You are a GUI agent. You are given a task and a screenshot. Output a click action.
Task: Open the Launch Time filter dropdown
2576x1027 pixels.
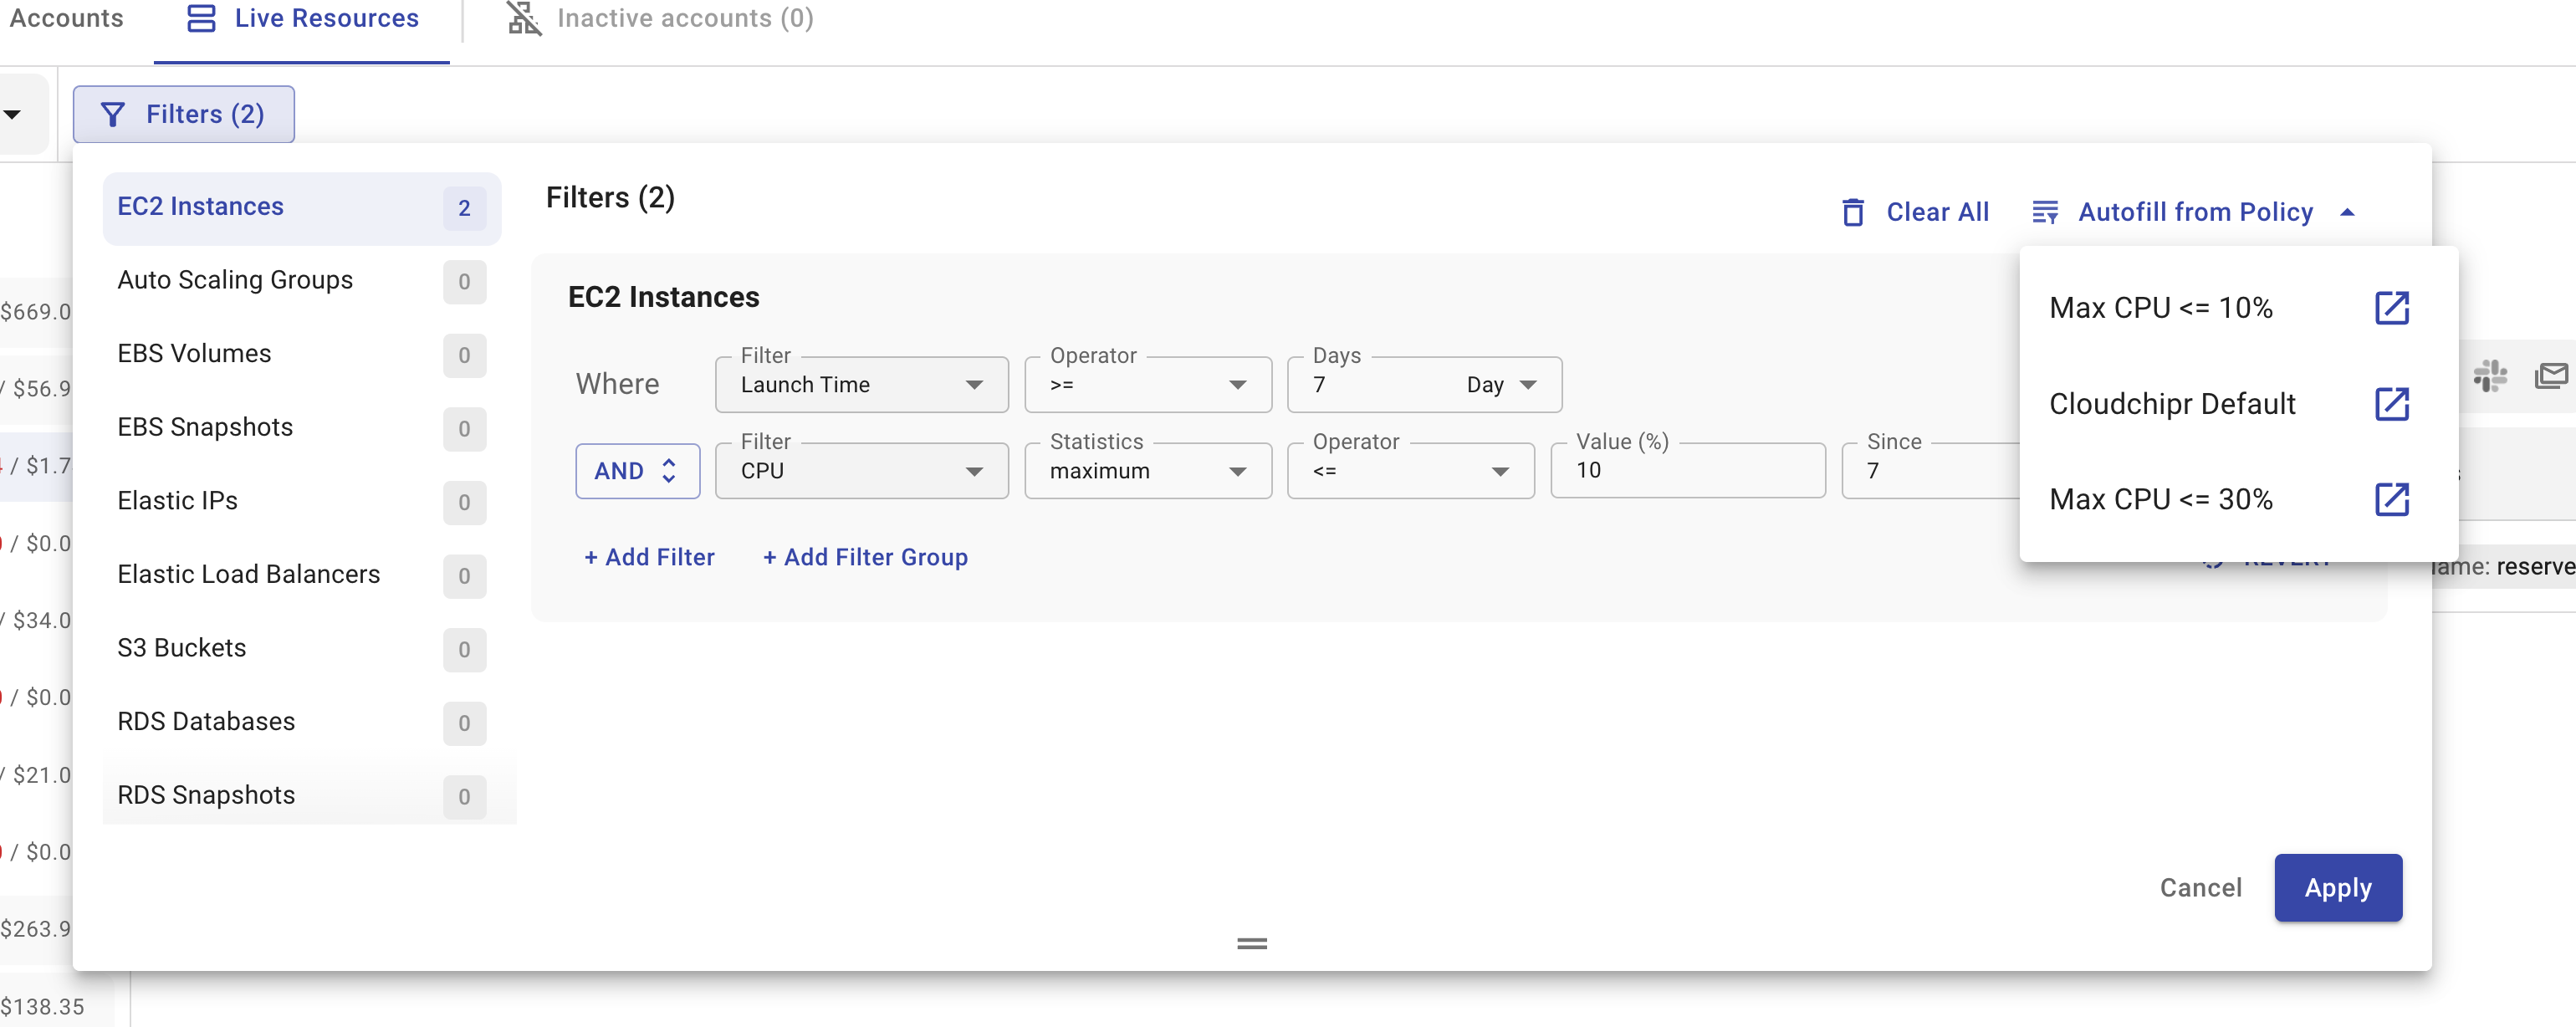861,385
